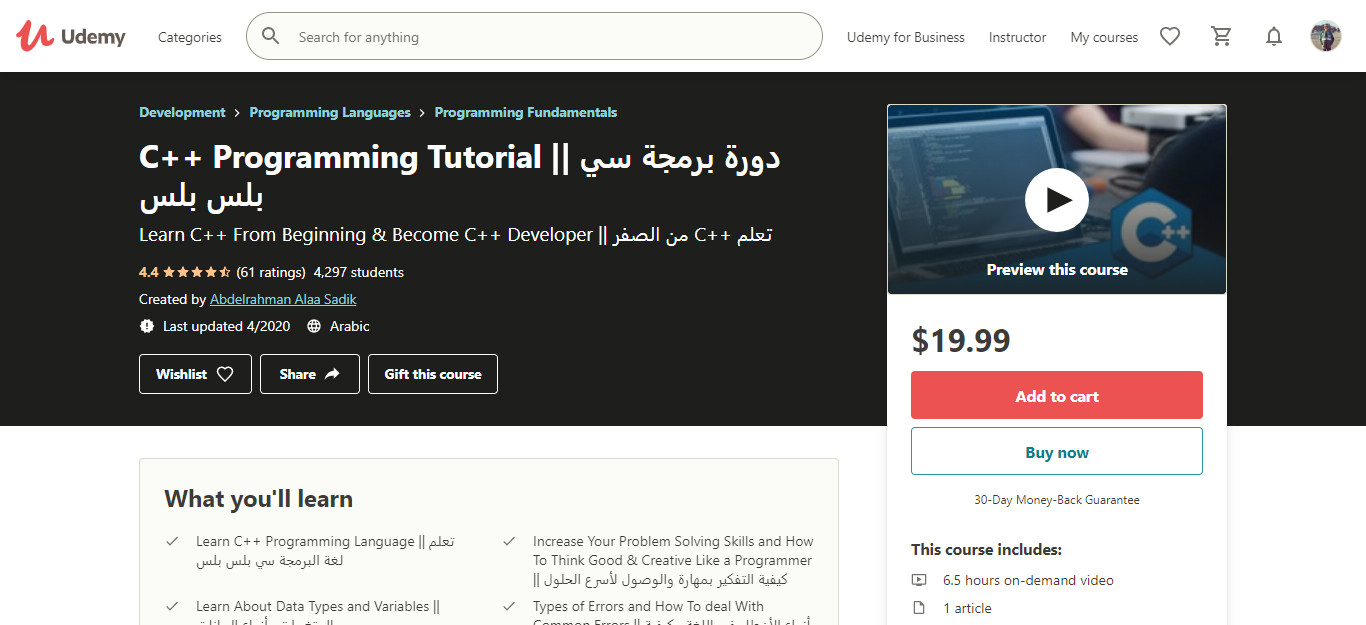Click the Gift this course button
Image resolution: width=1366 pixels, height=625 pixels.
[432, 373]
